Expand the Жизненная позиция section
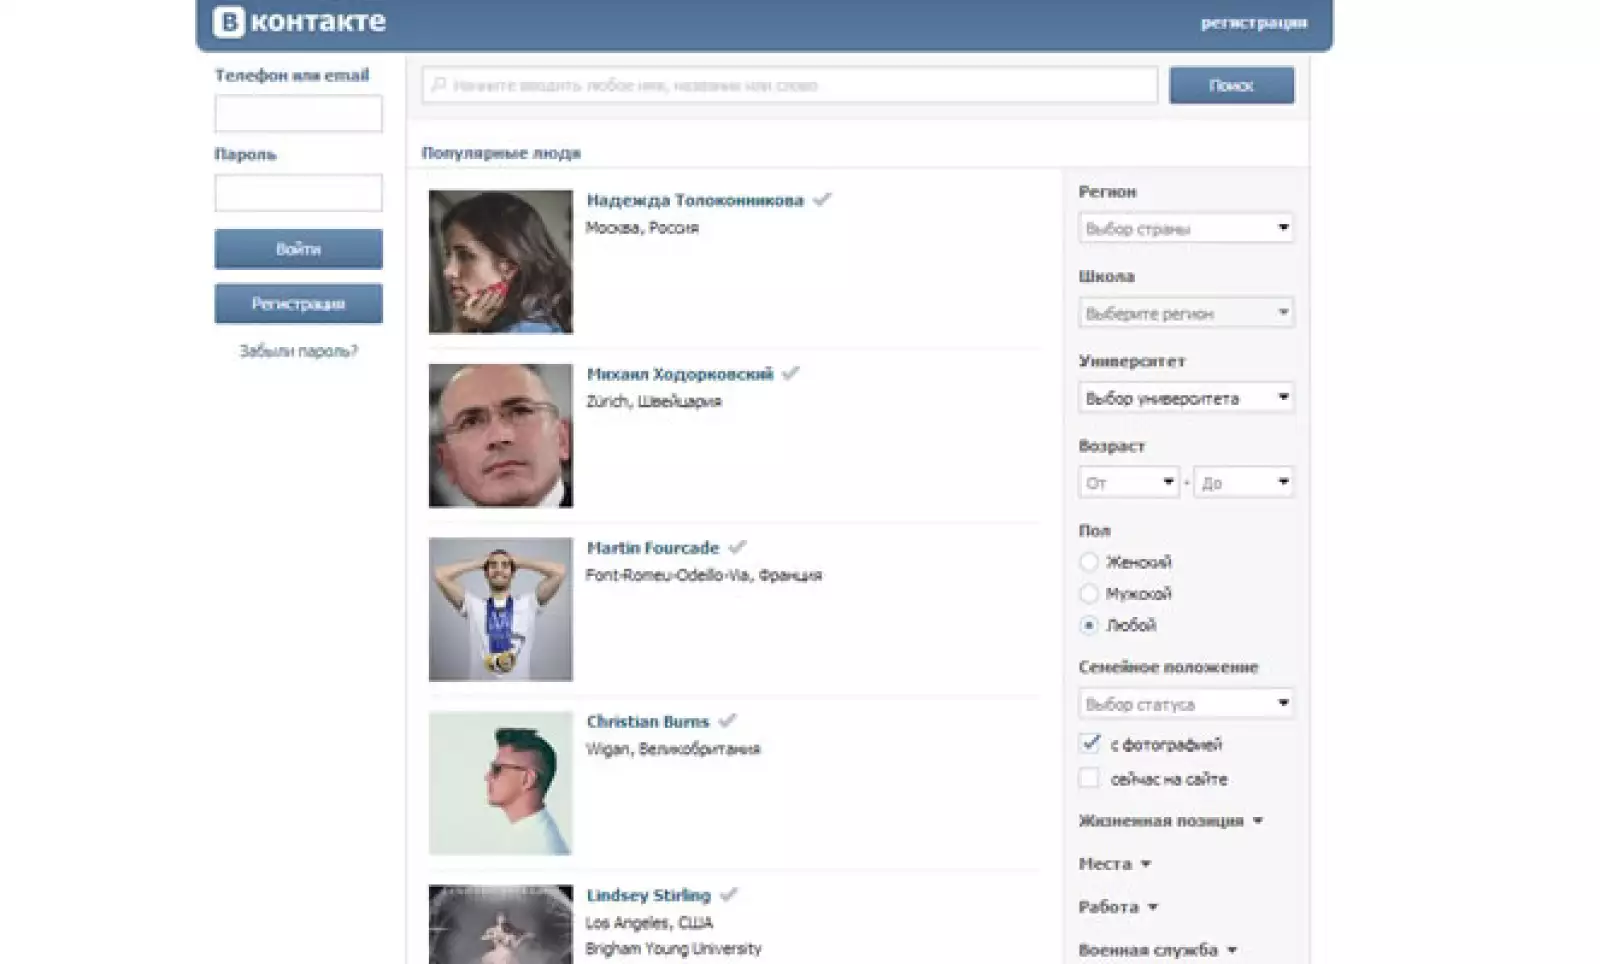The image size is (1600, 964). point(1170,821)
